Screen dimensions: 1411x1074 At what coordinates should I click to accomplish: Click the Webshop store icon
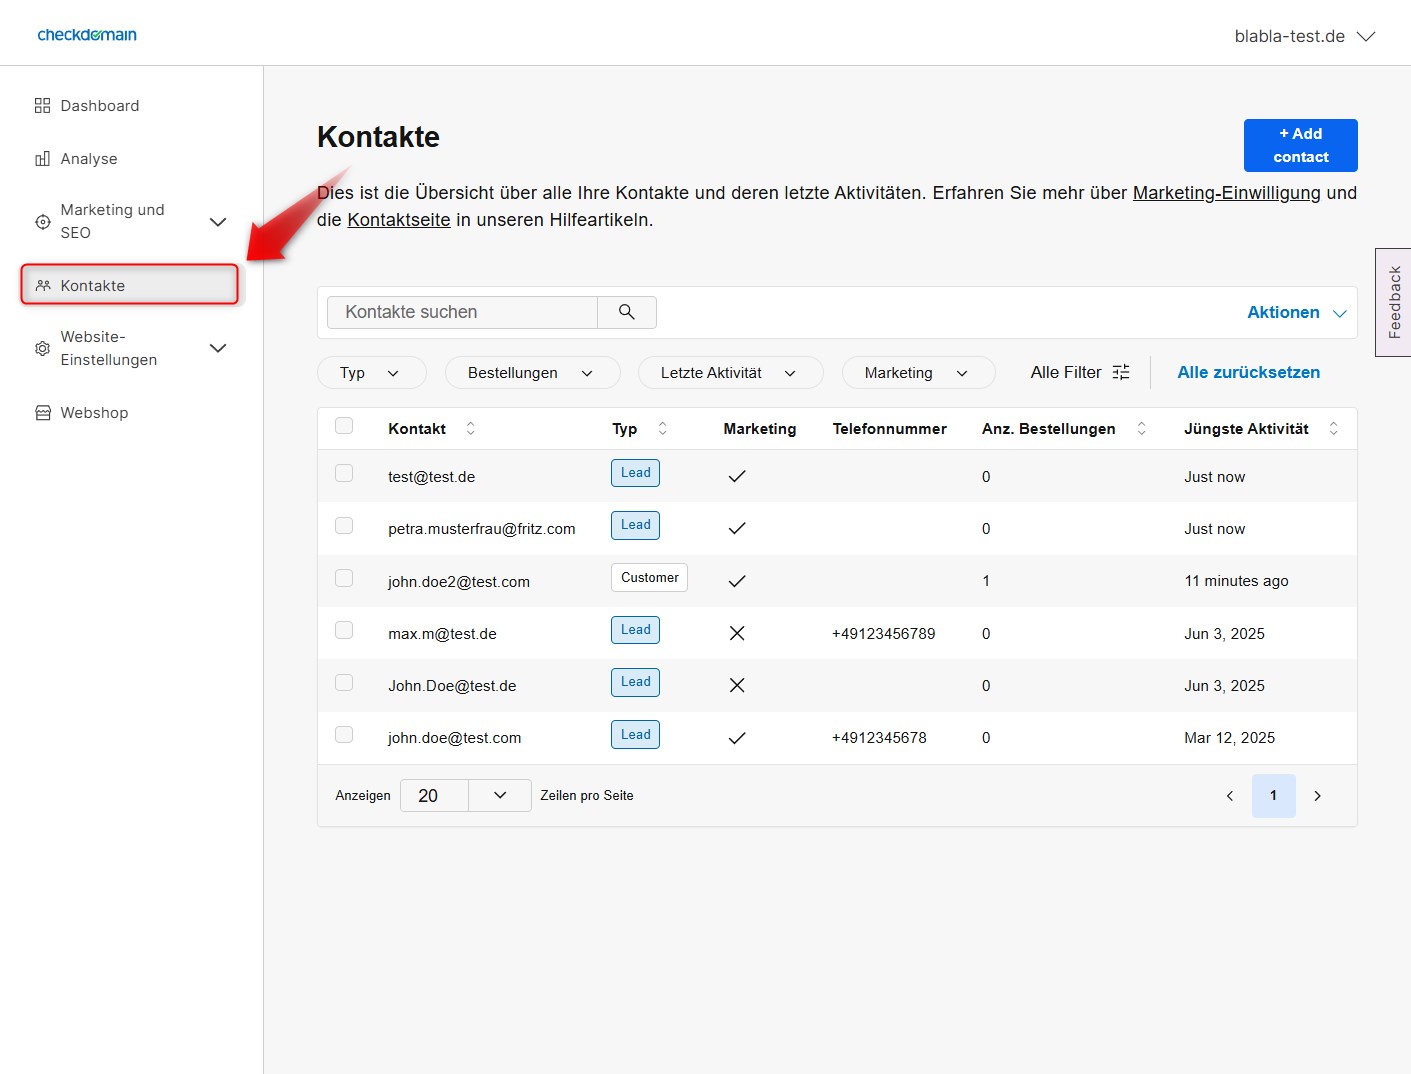click(42, 413)
